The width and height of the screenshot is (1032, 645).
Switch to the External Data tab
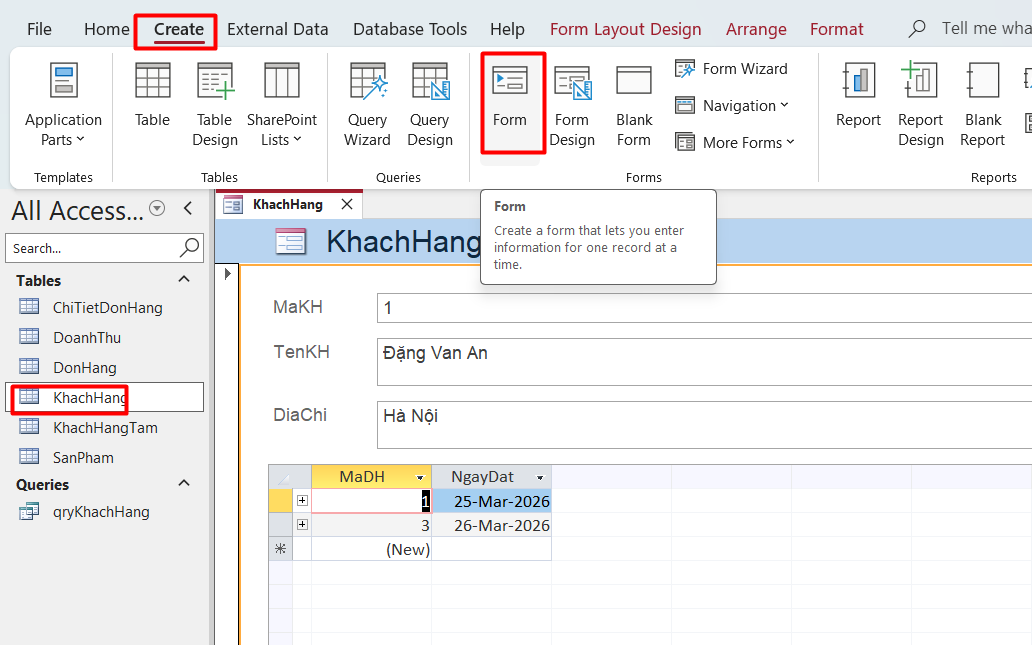[x=277, y=30]
